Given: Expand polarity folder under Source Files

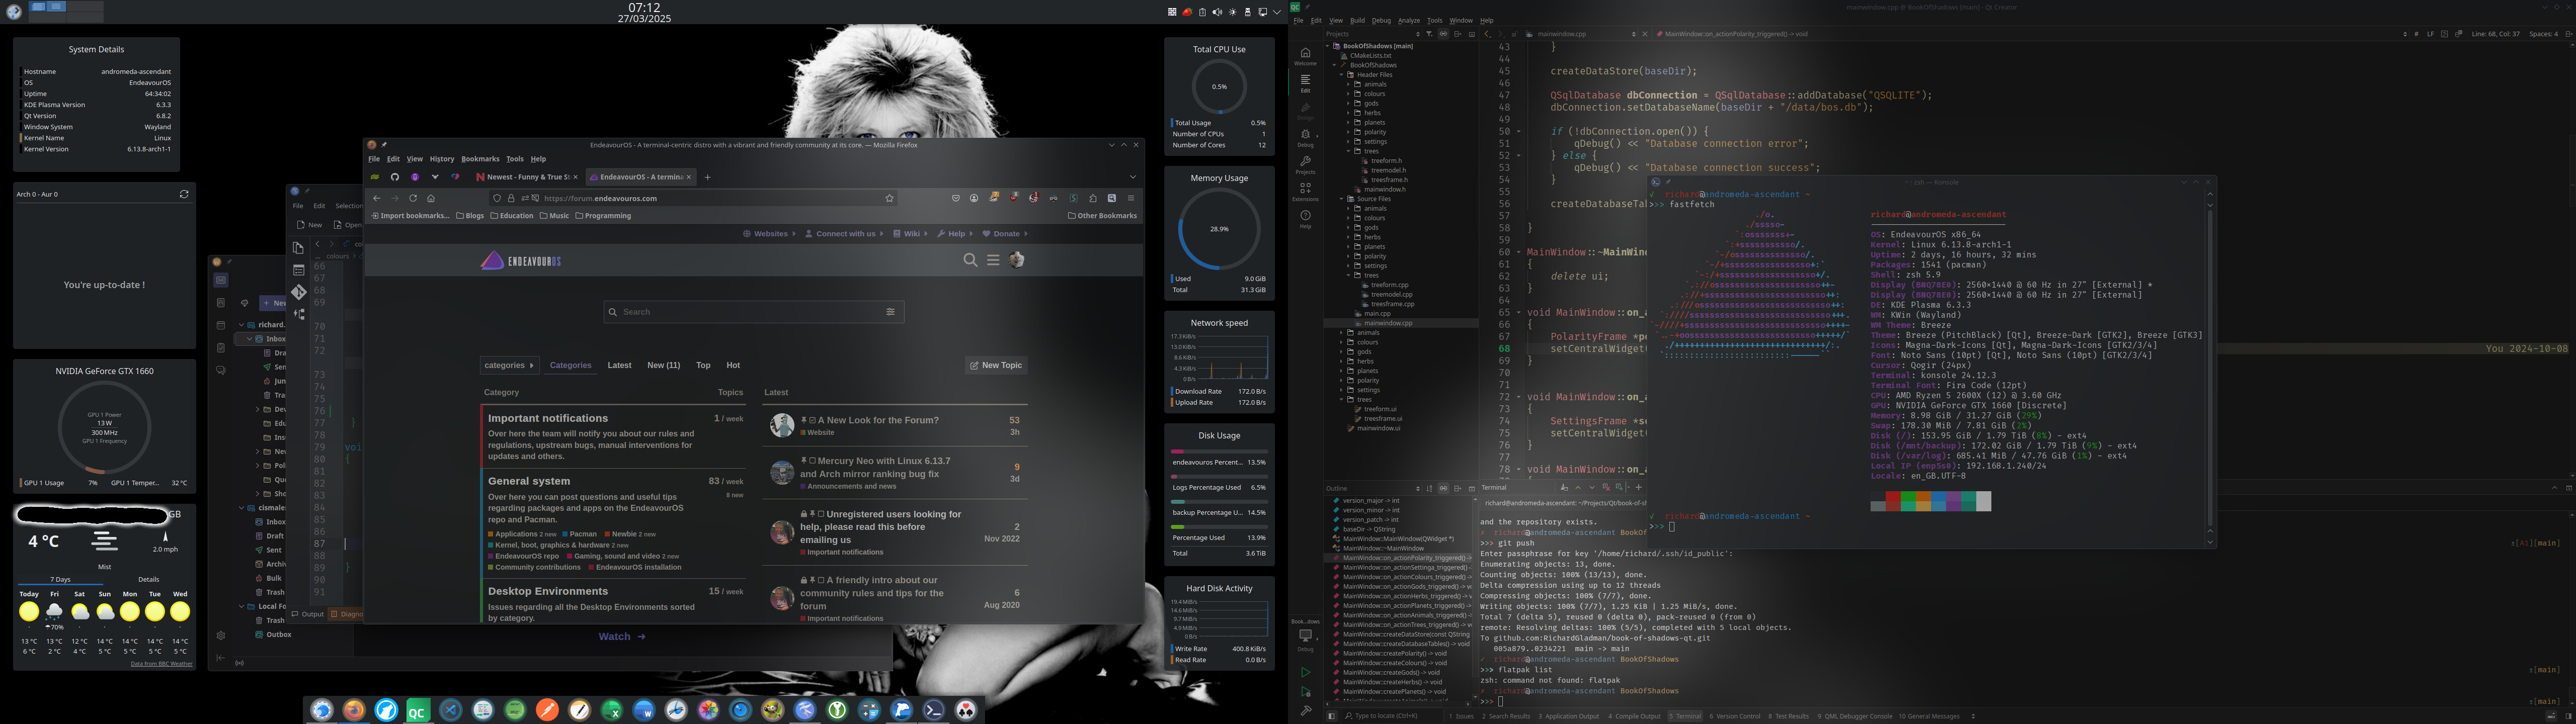Looking at the screenshot, I should [x=1349, y=256].
